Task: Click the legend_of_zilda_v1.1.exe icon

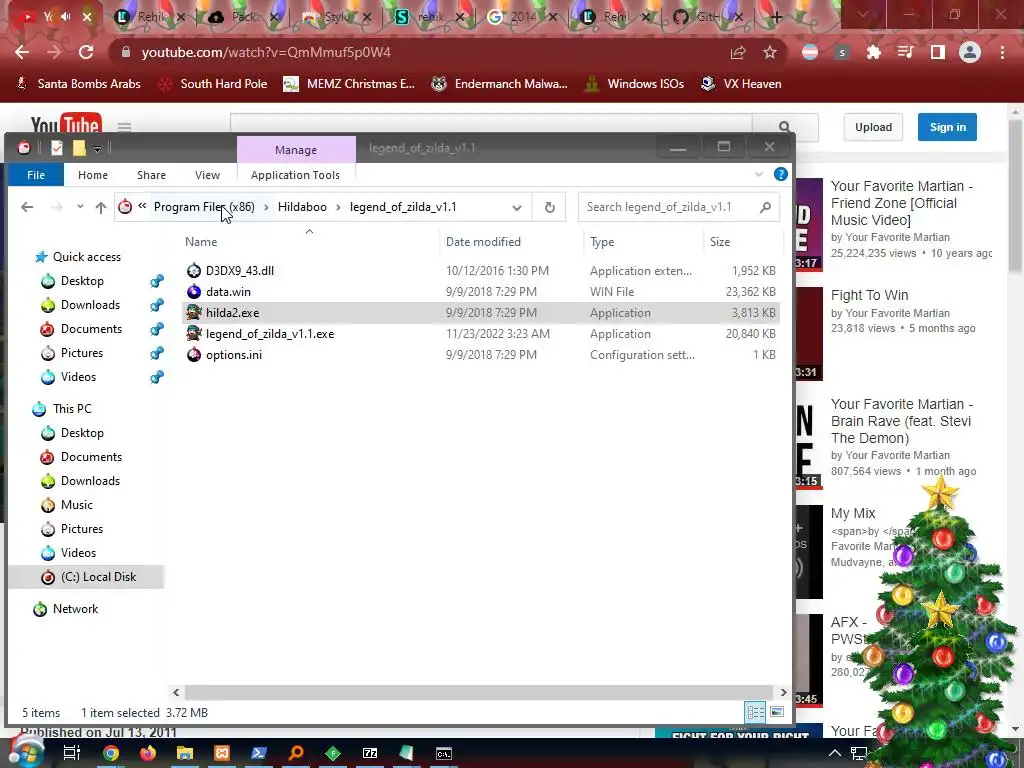Action: pyautogui.click(x=194, y=333)
